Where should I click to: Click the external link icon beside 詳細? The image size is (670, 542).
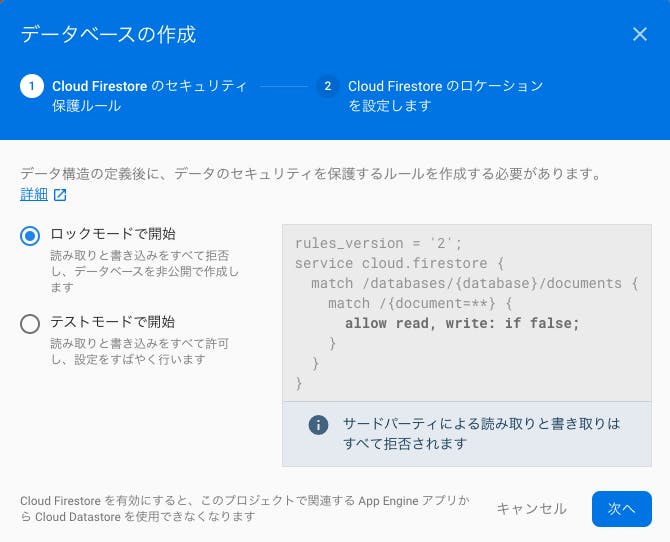click(60, 195)
